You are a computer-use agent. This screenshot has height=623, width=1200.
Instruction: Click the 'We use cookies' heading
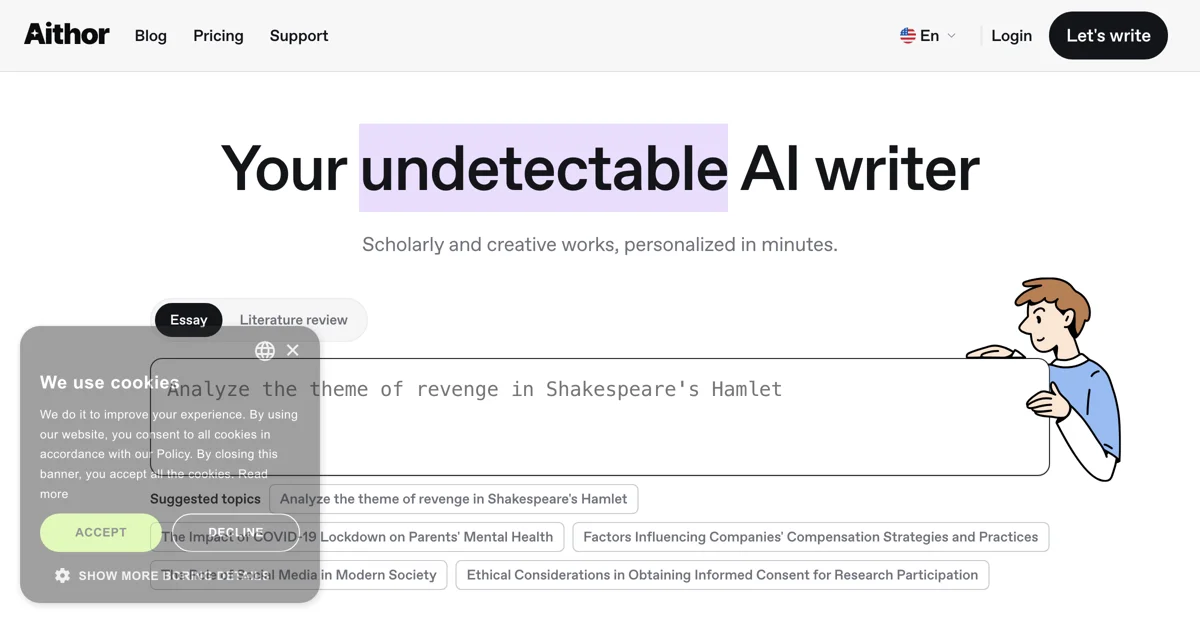109,382
